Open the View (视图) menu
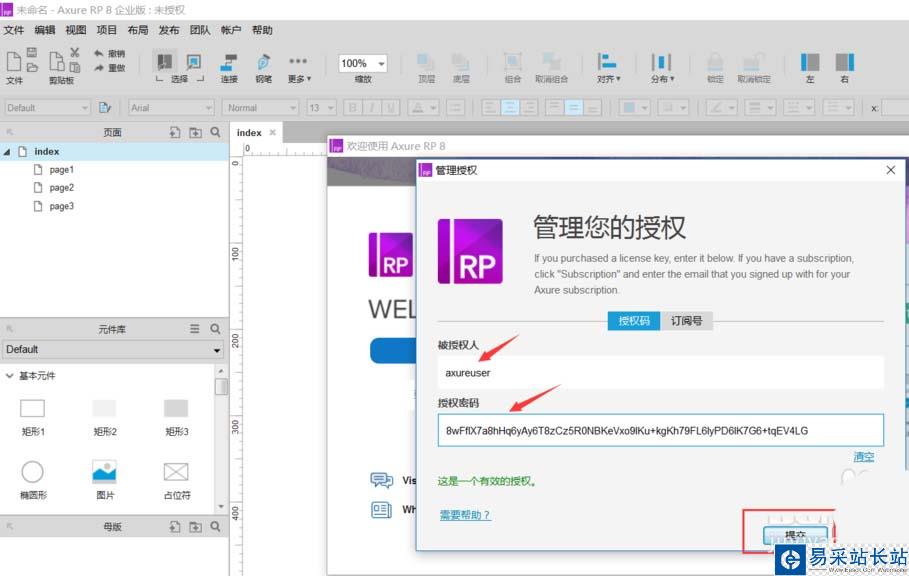Viewport: 909px width, 576px height. (75, 30)
